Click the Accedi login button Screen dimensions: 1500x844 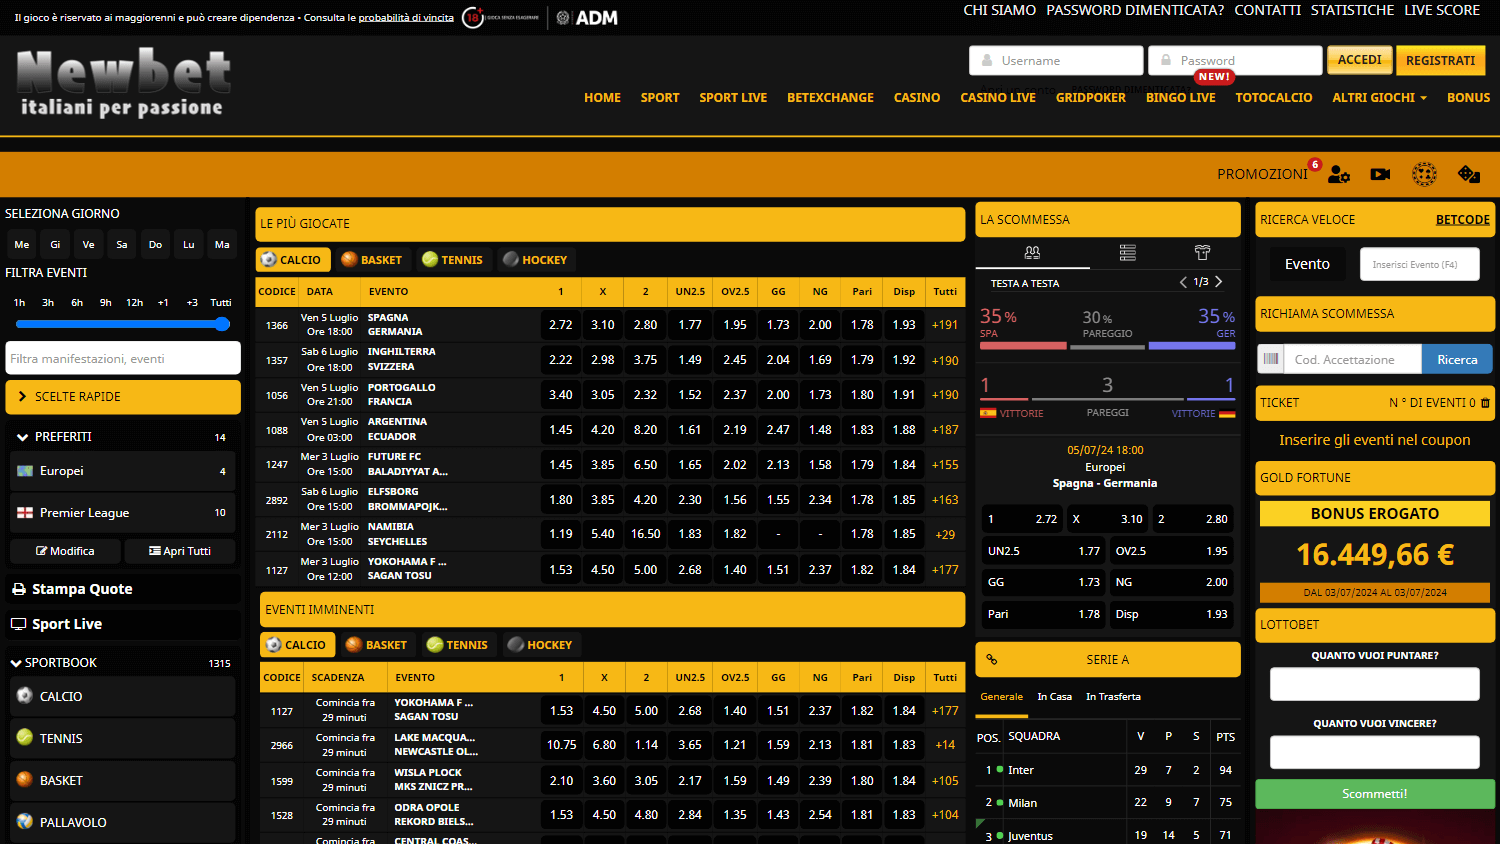tap(1359, 60)
